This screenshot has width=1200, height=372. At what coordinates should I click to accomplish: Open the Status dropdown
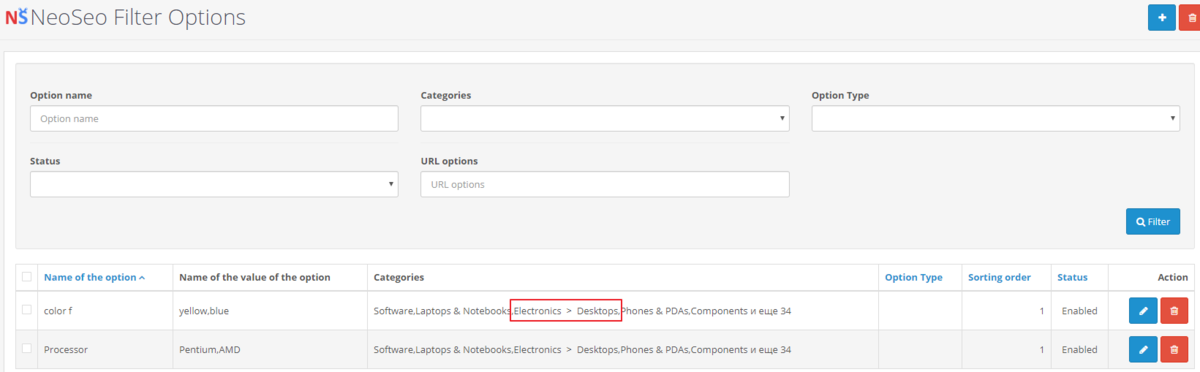point(214,184)
